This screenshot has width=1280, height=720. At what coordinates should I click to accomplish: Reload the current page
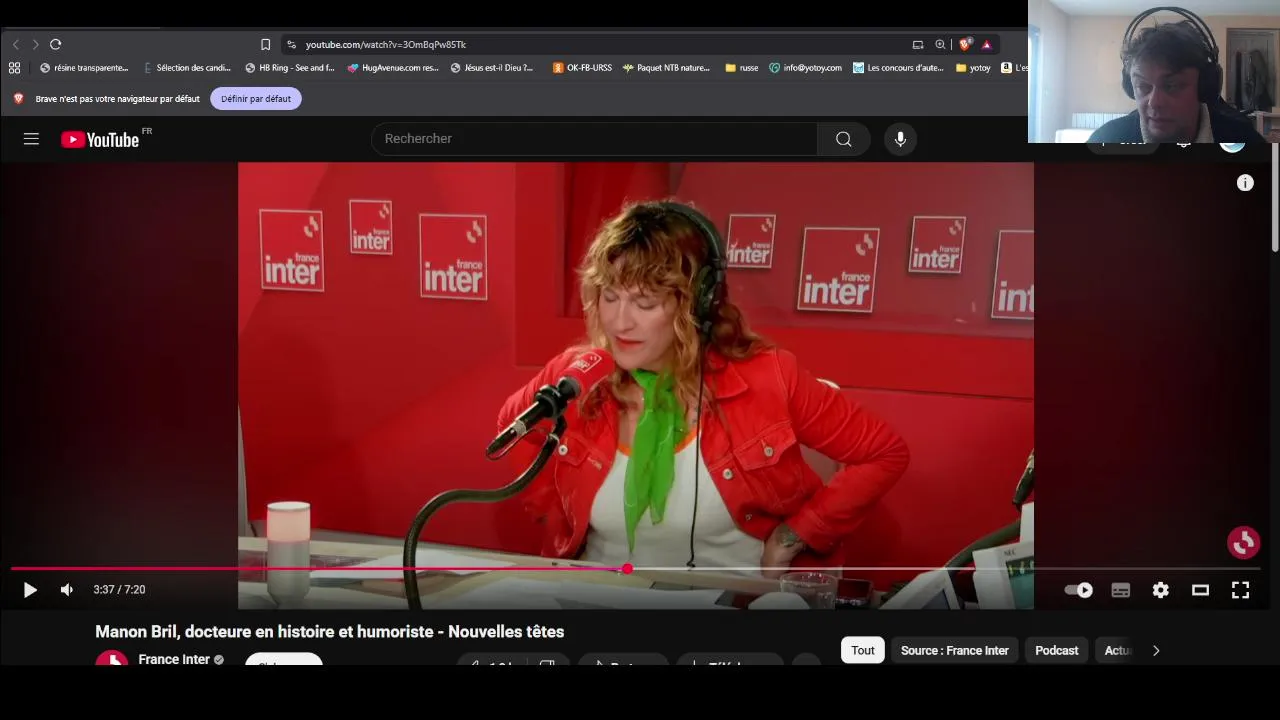click(x=56, y=44)
